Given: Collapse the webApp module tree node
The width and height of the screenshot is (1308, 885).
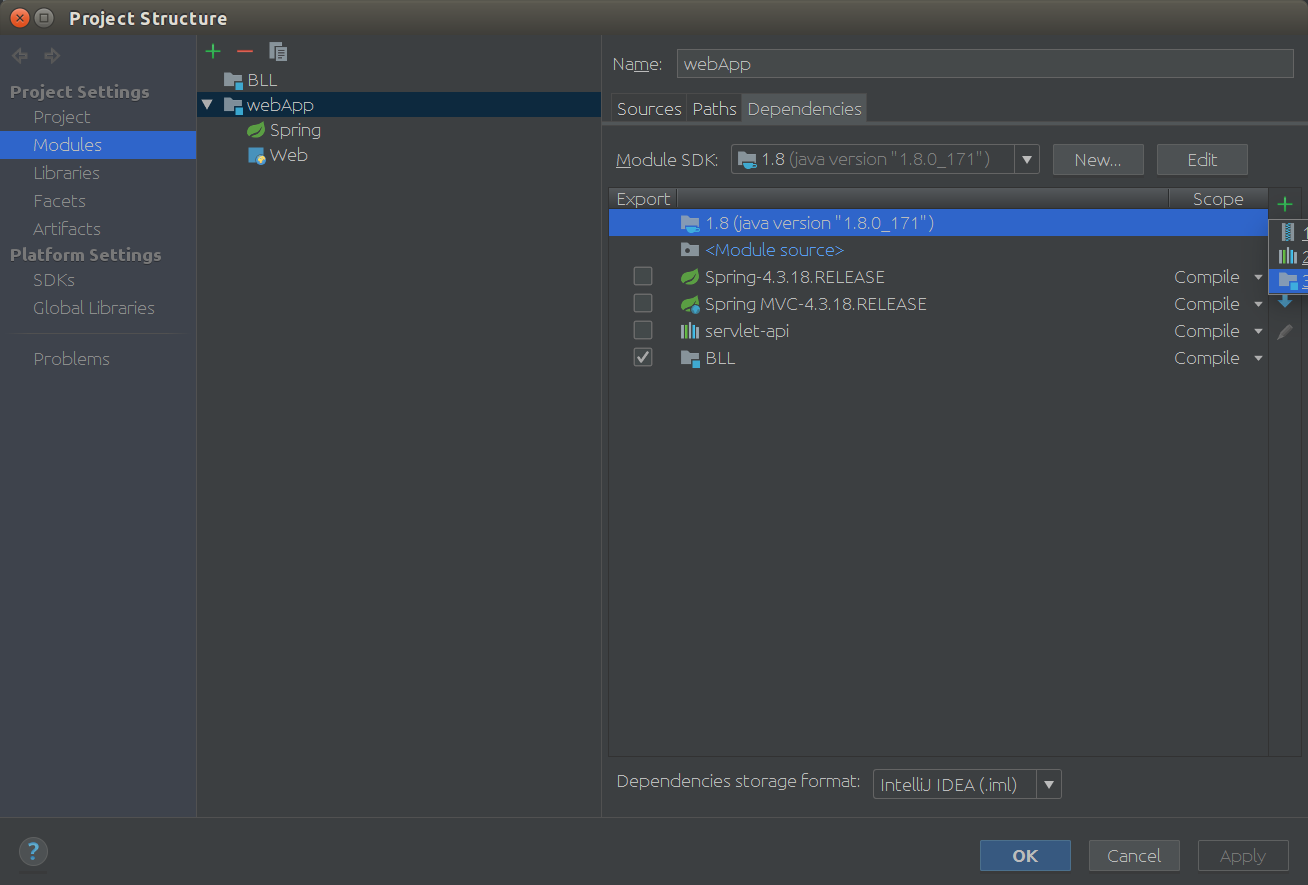Looking at the screenshot, I should pos(207,105).
